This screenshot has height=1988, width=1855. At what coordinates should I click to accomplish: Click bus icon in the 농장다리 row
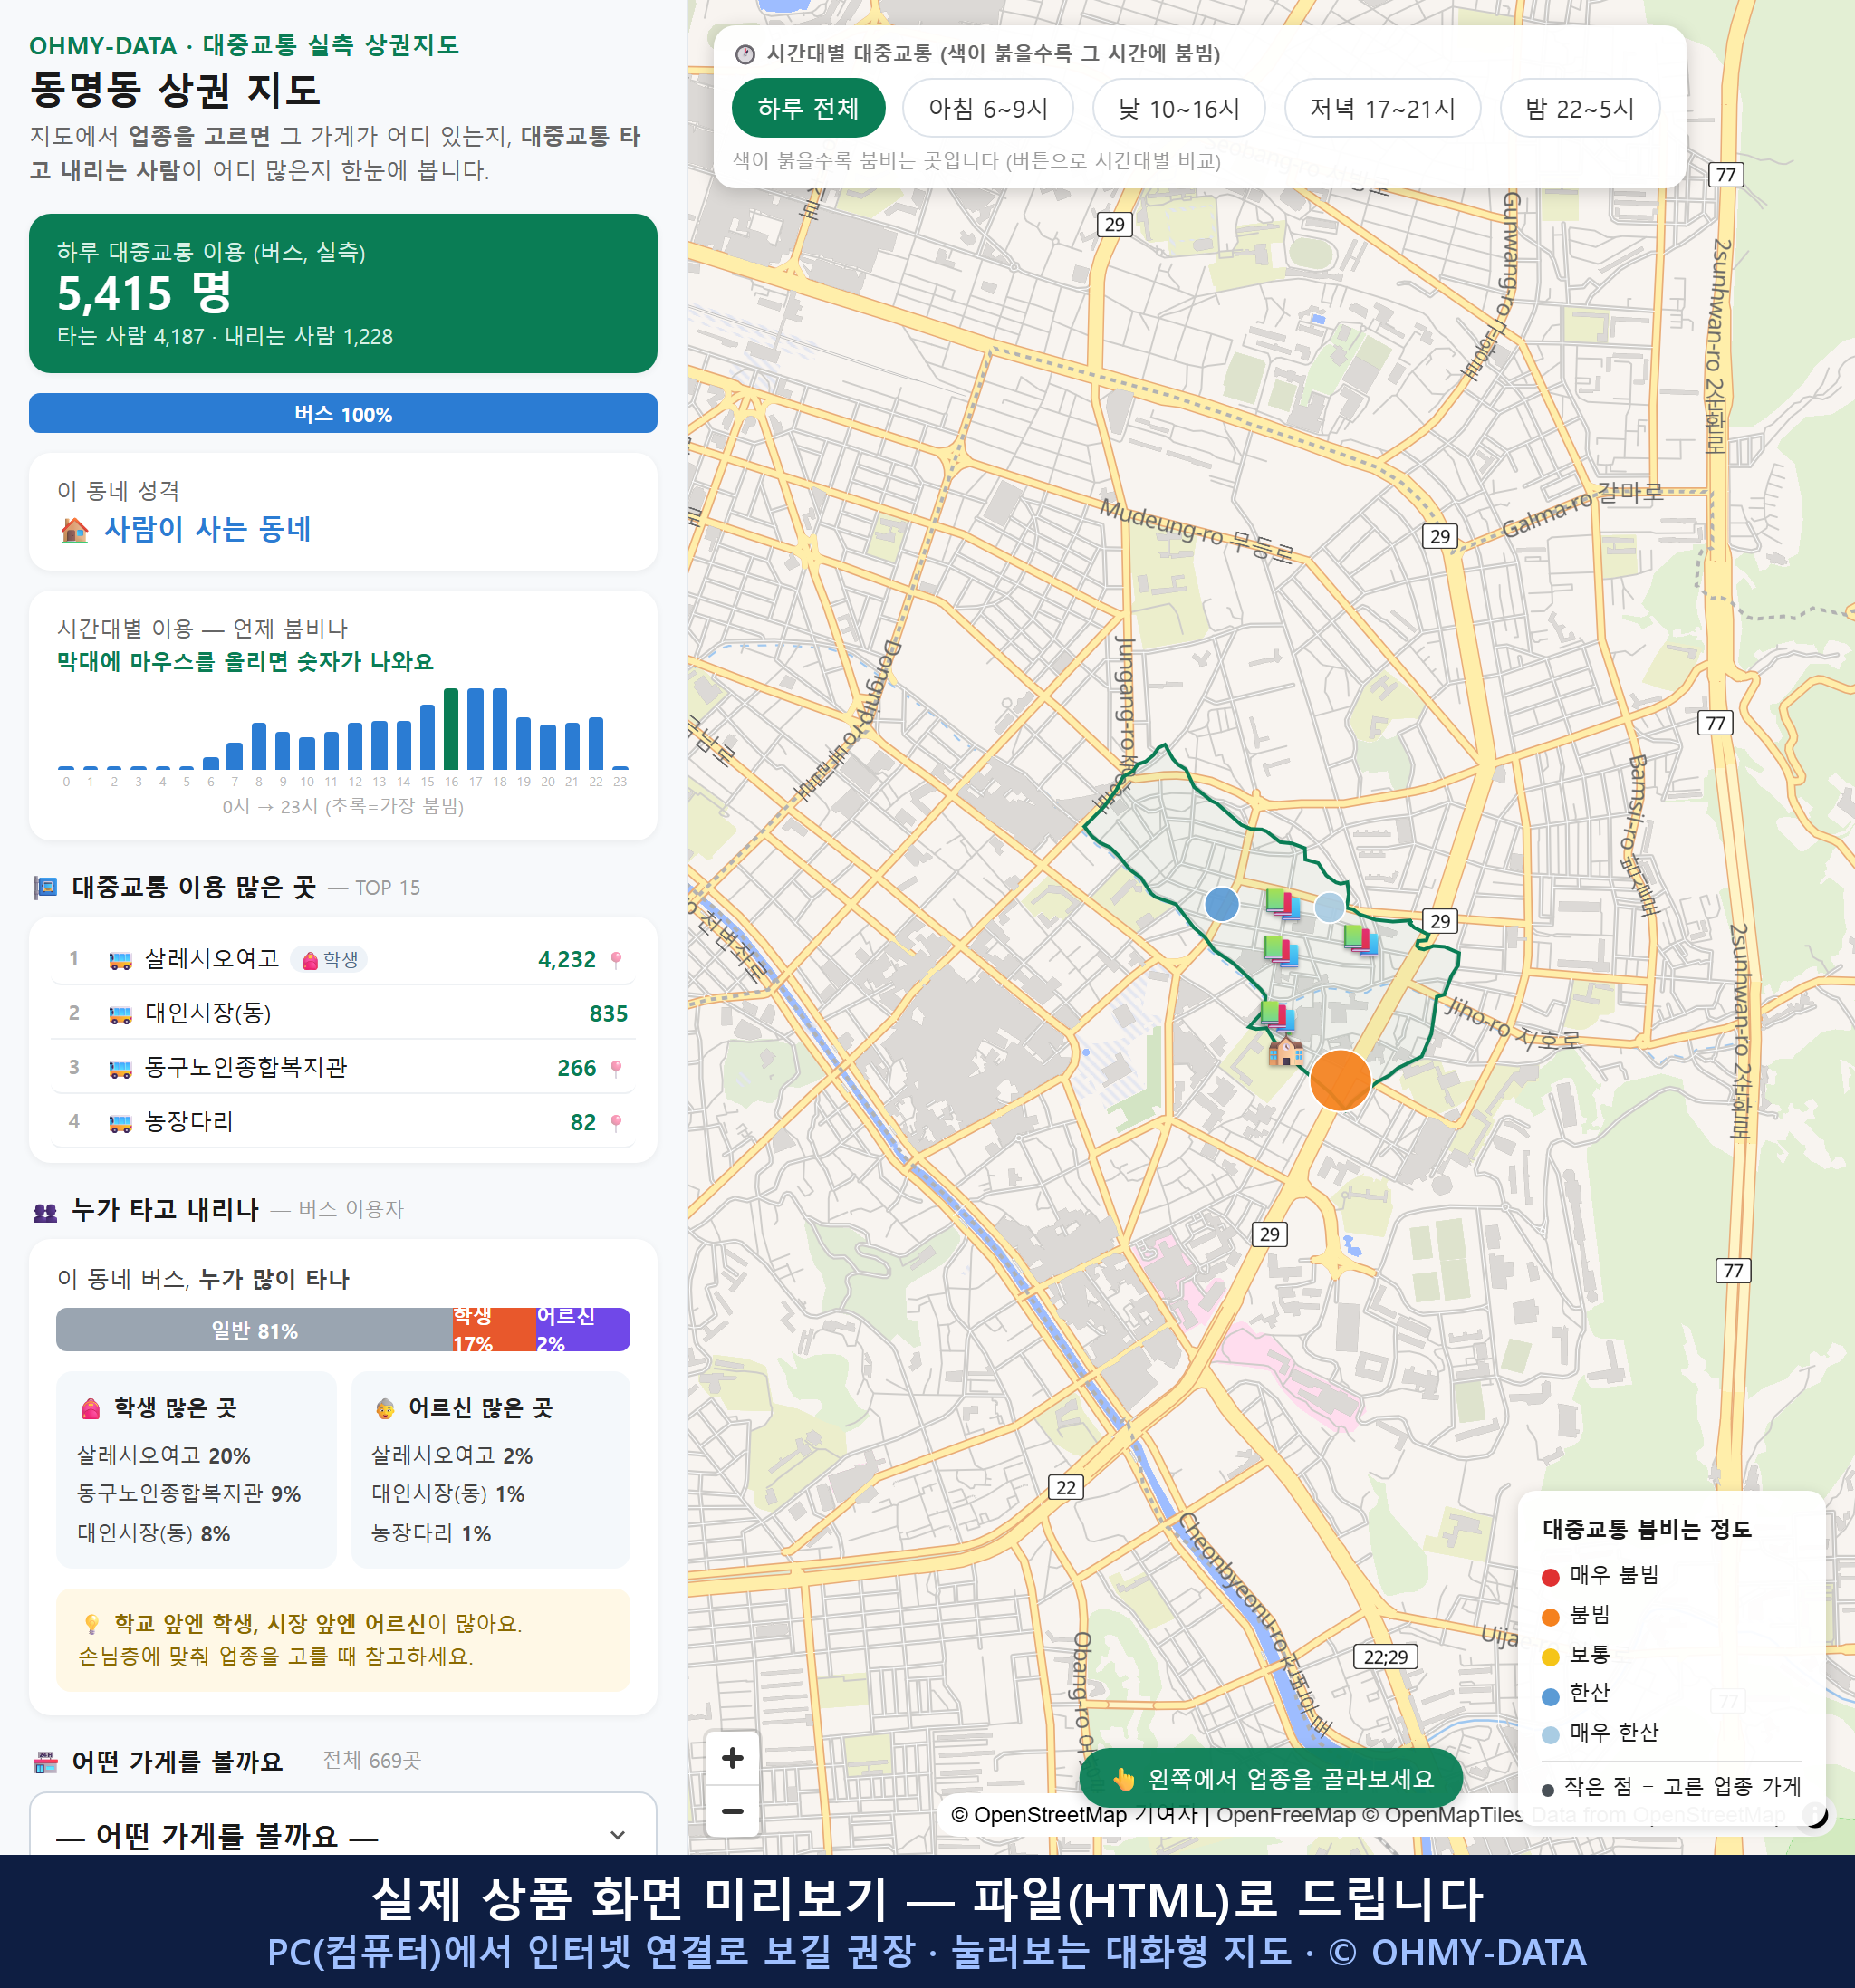pos(120,1122)
